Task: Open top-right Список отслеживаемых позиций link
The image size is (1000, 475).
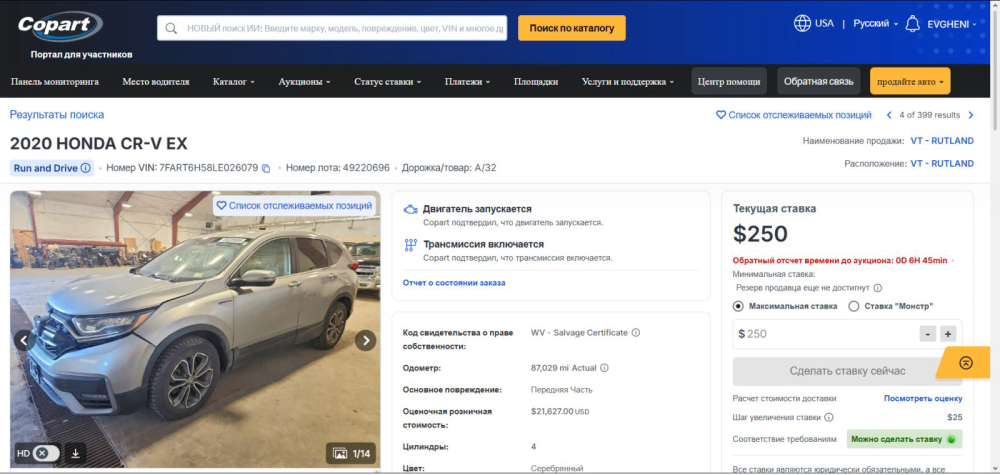Action: [793, 115]
